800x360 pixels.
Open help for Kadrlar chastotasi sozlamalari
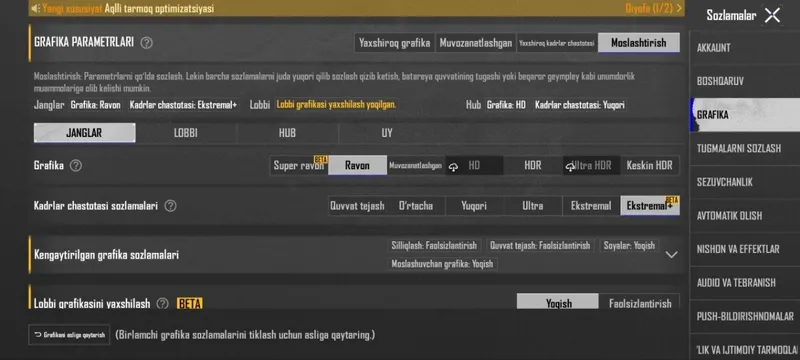pos(170,206)
